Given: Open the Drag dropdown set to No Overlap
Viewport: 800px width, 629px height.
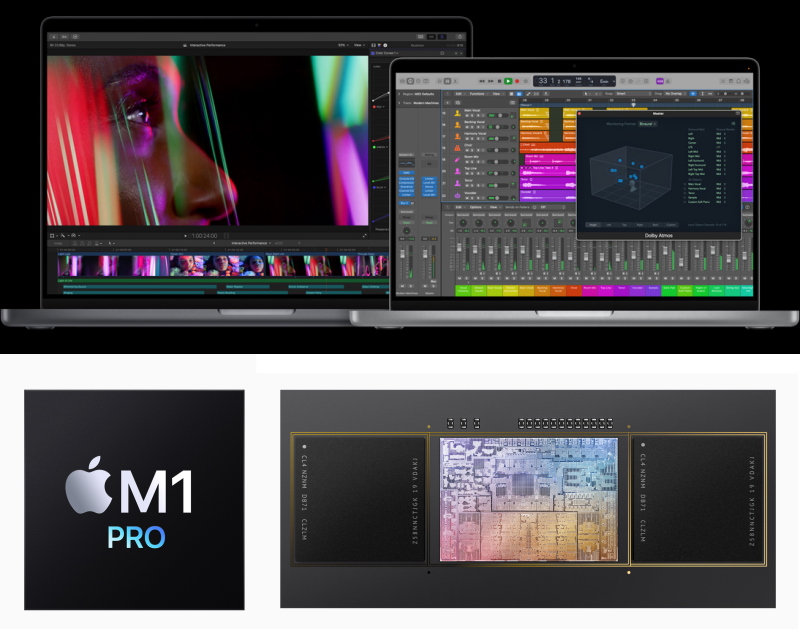Looking at the screenshot, I should tap(674, 94).
